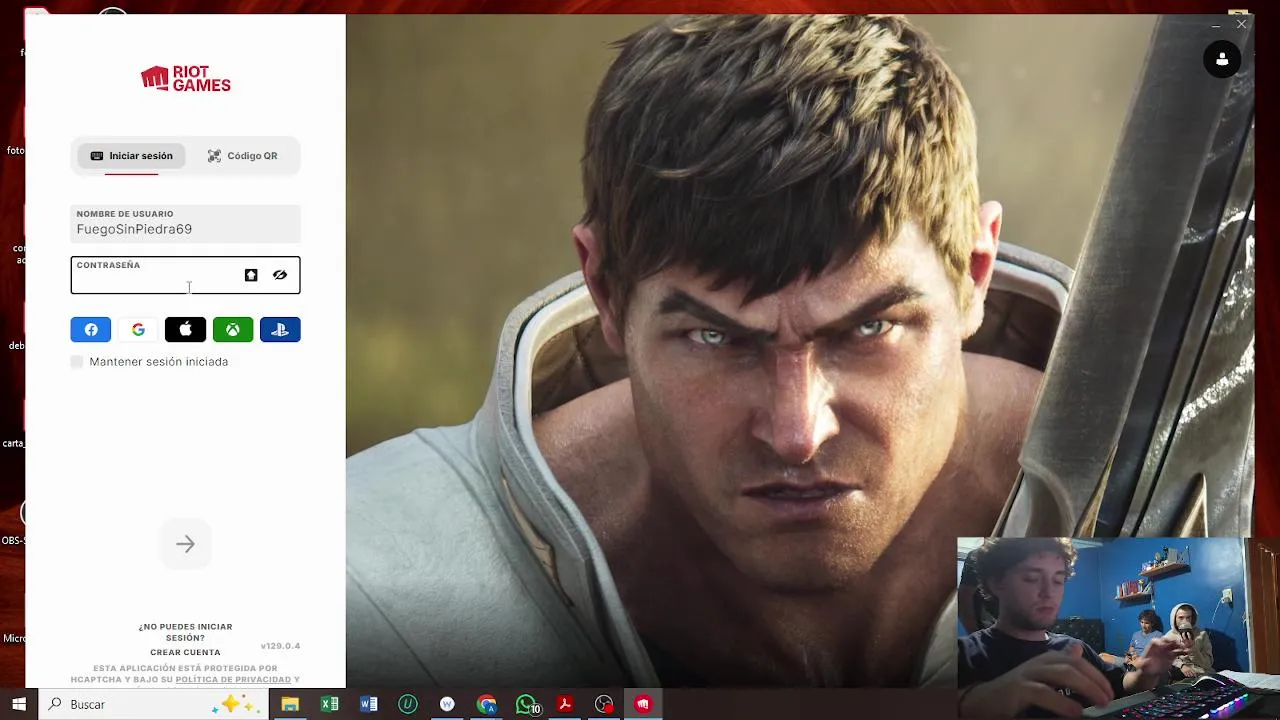Open ¿No puedes iniciar sesión? link

click(x=185, y=632)
